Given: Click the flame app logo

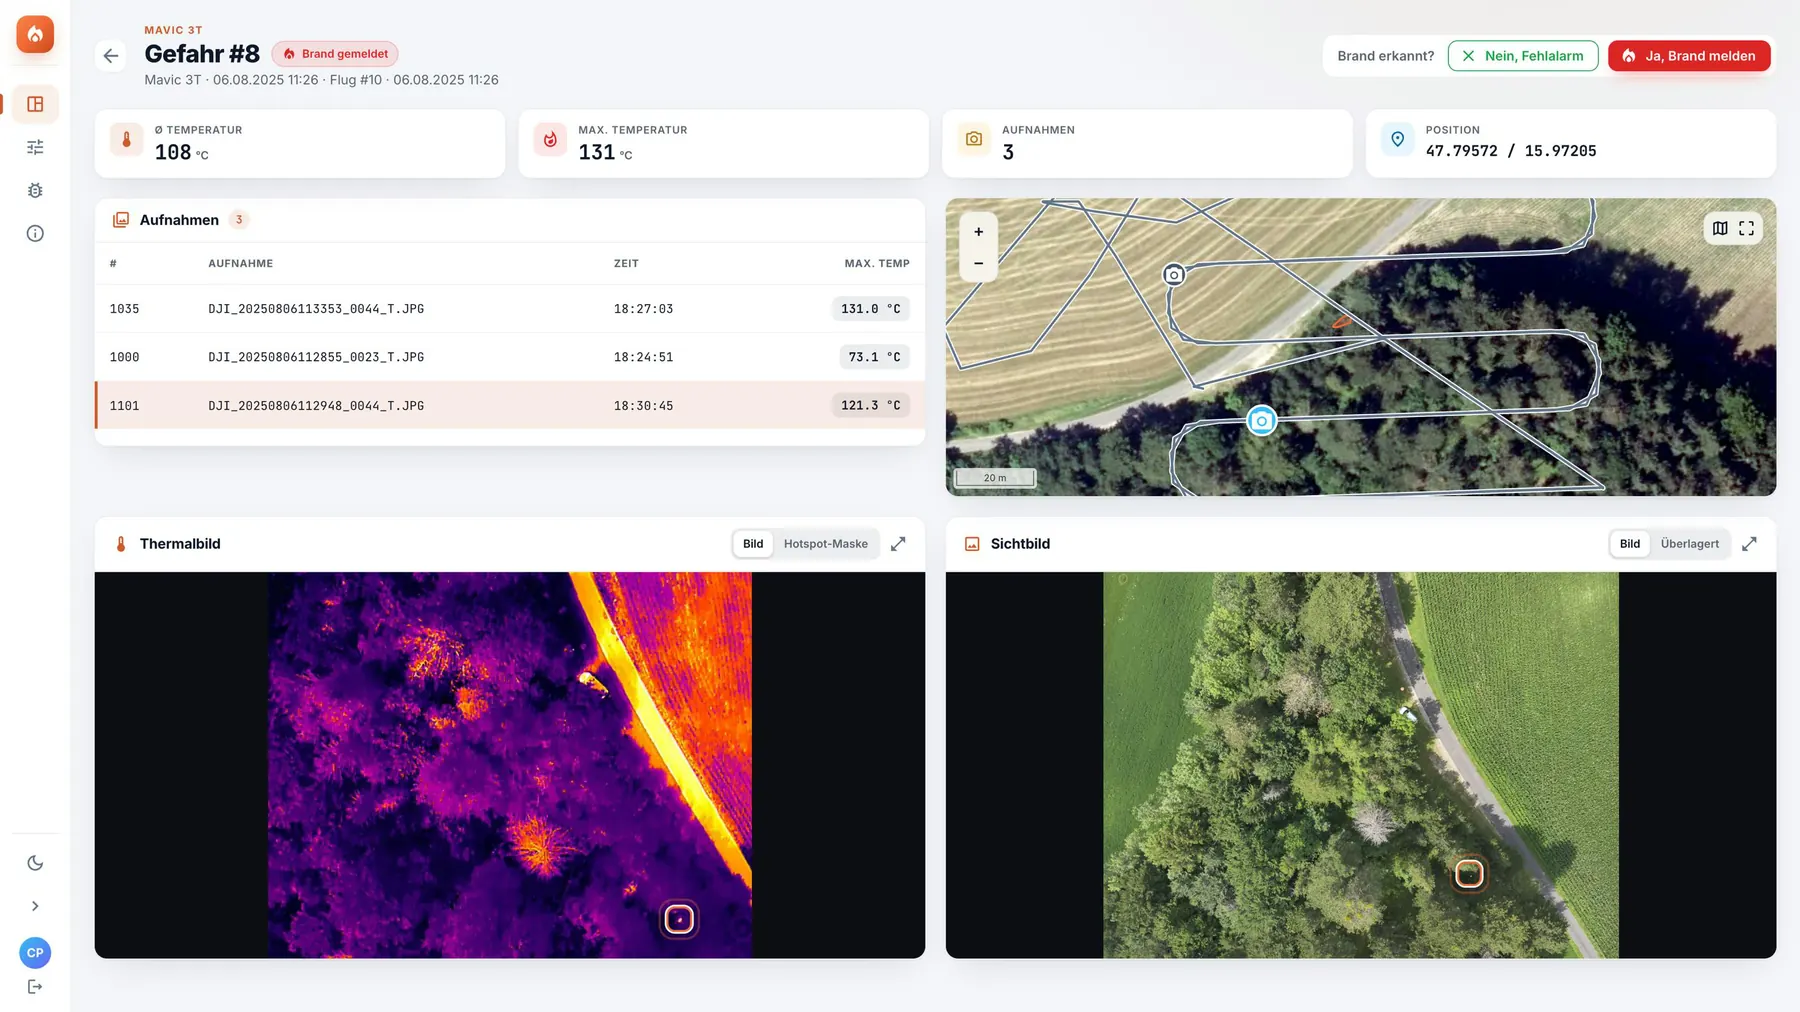Looking at the screenshot, I should [x=35, y=34].
